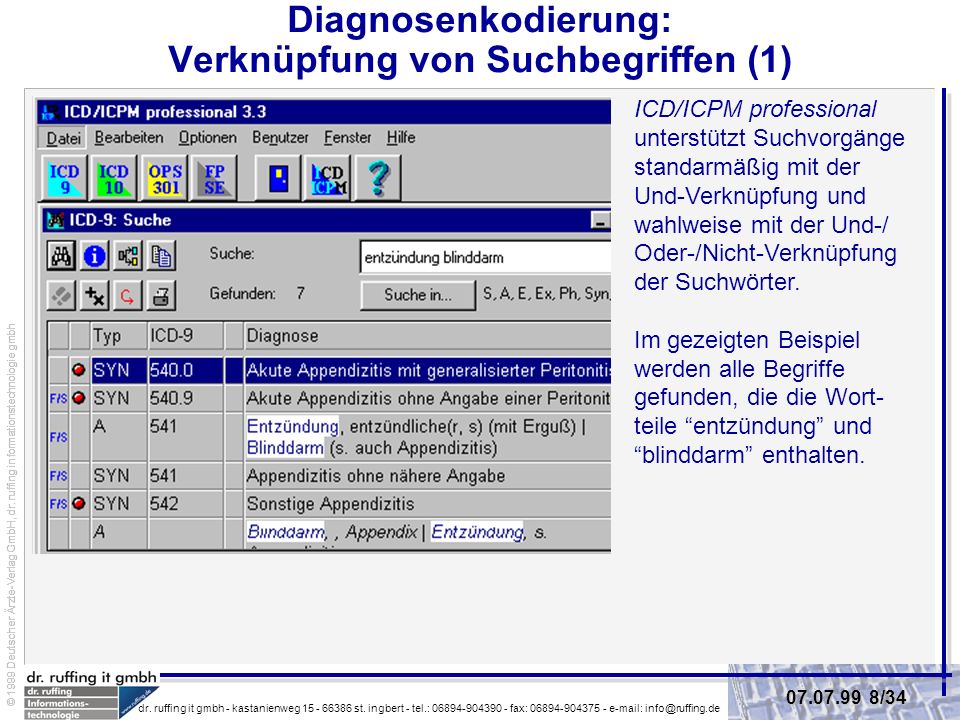The height and width of the screenshot is (720, 960).
Task: Click the ICD ICPM toolbar icon
Action: 328,178
